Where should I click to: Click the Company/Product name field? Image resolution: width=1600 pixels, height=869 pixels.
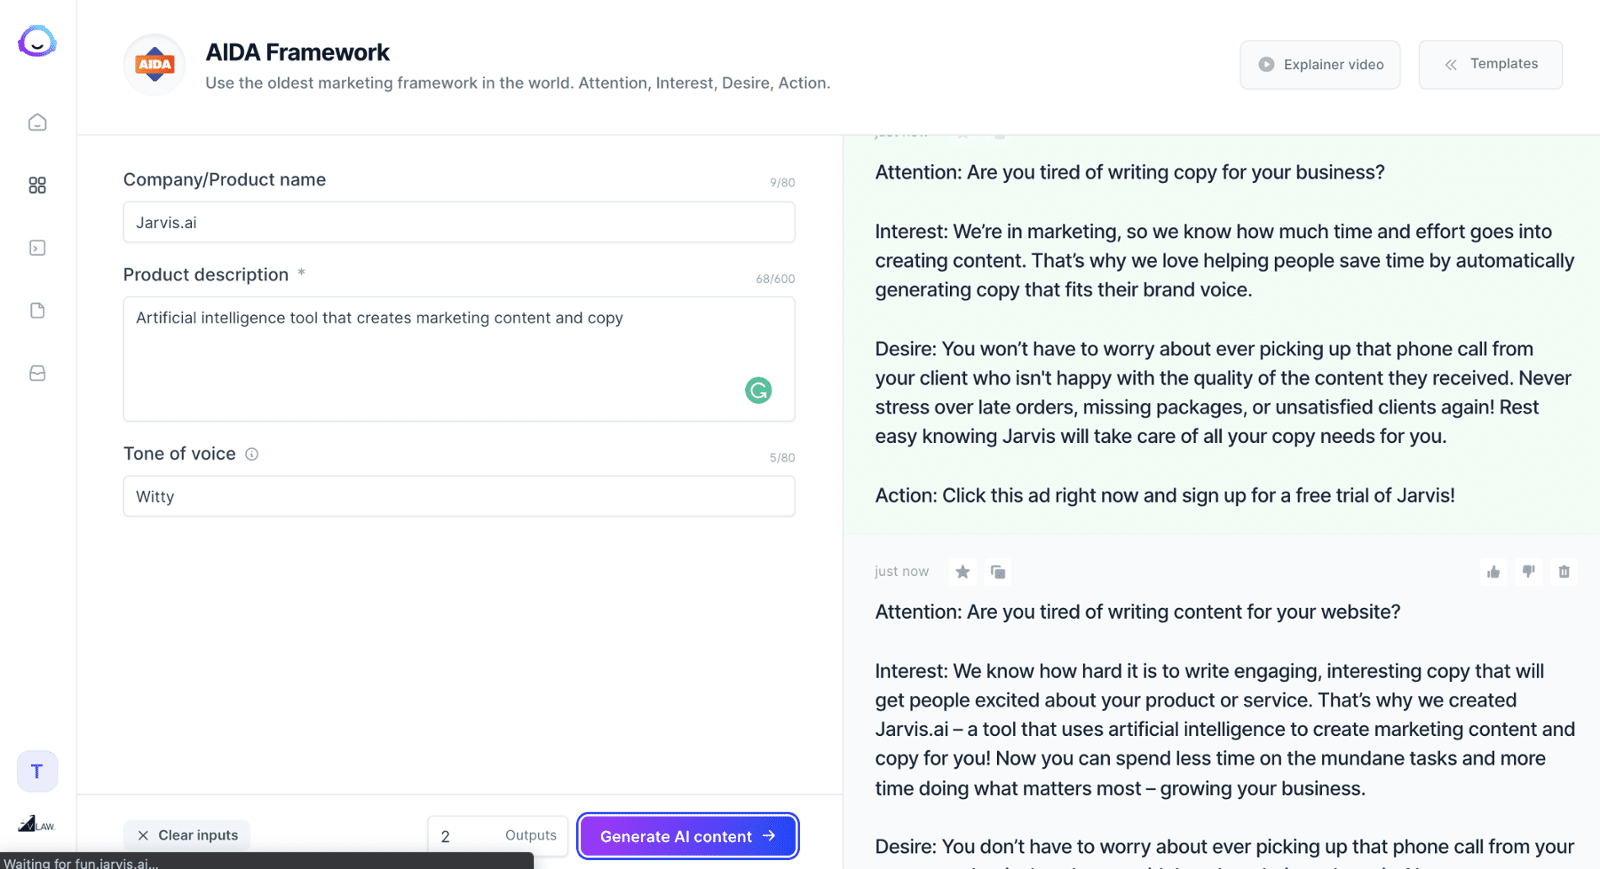click(459, 222)
